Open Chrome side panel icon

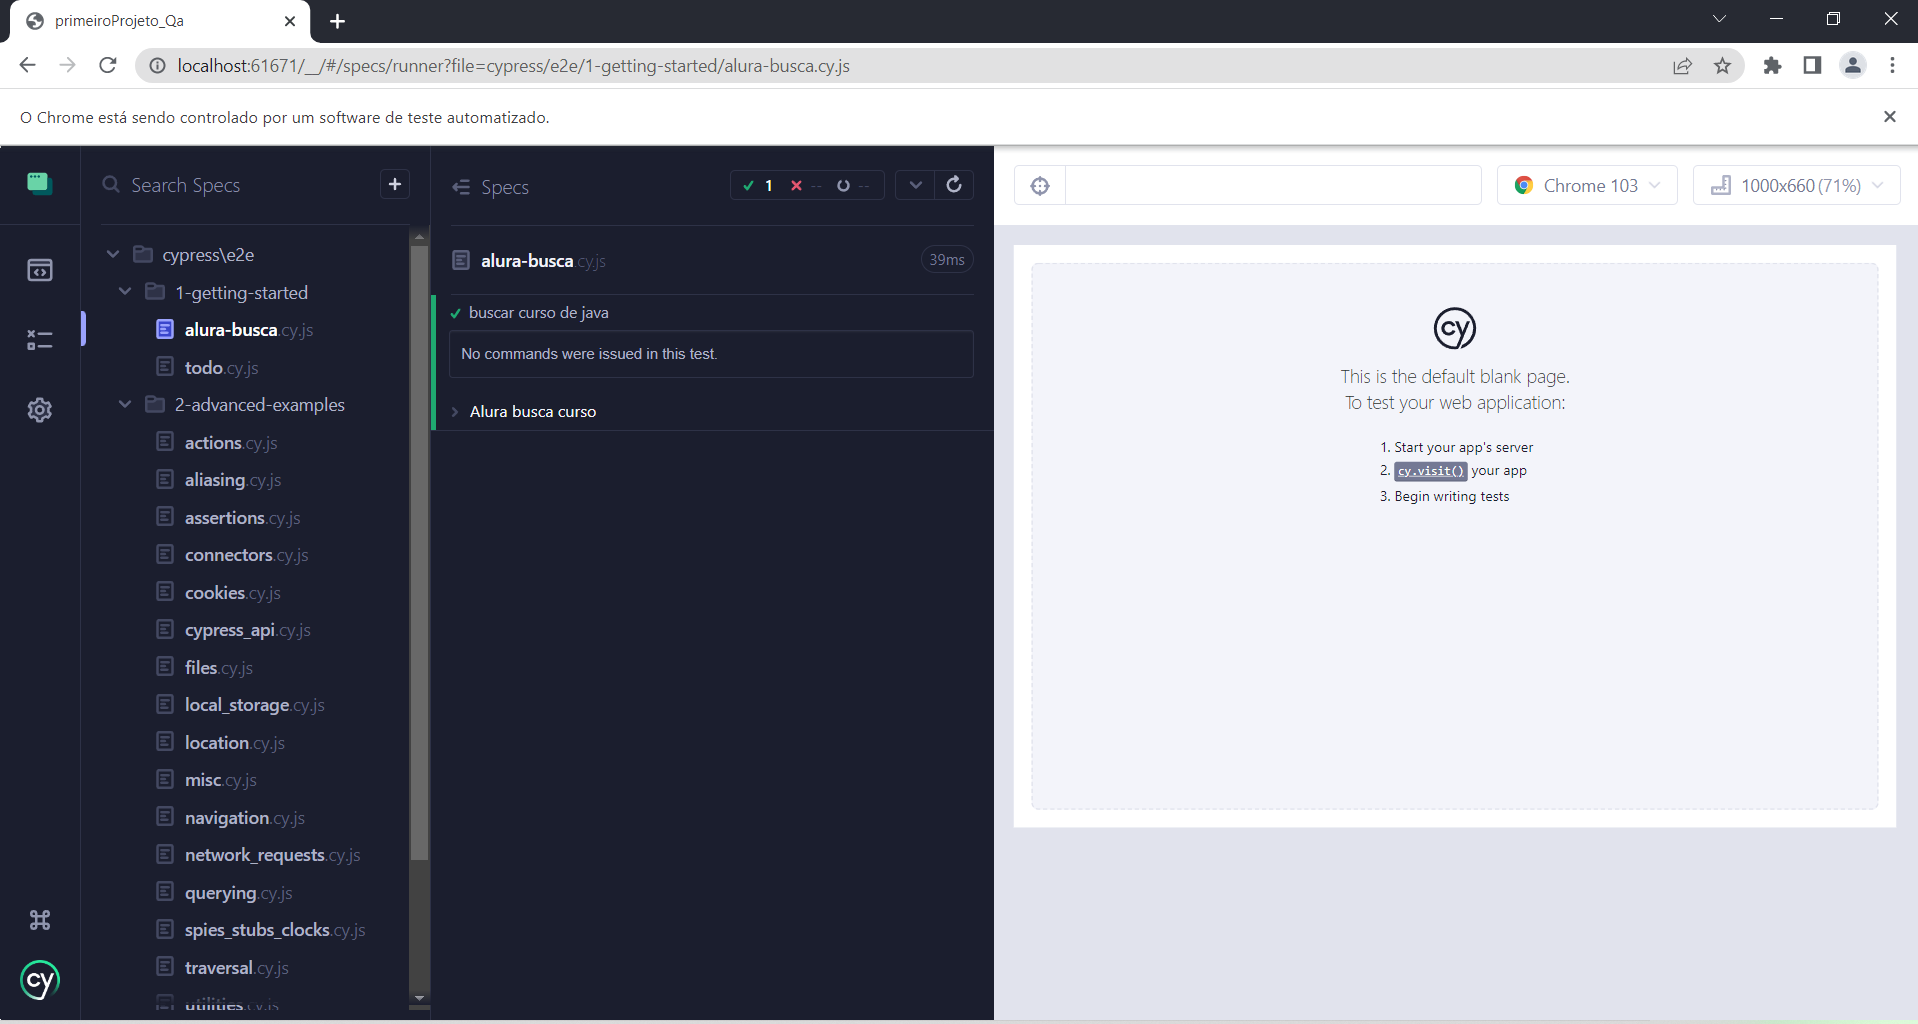pyautogui.click(x=1812, y=66)
